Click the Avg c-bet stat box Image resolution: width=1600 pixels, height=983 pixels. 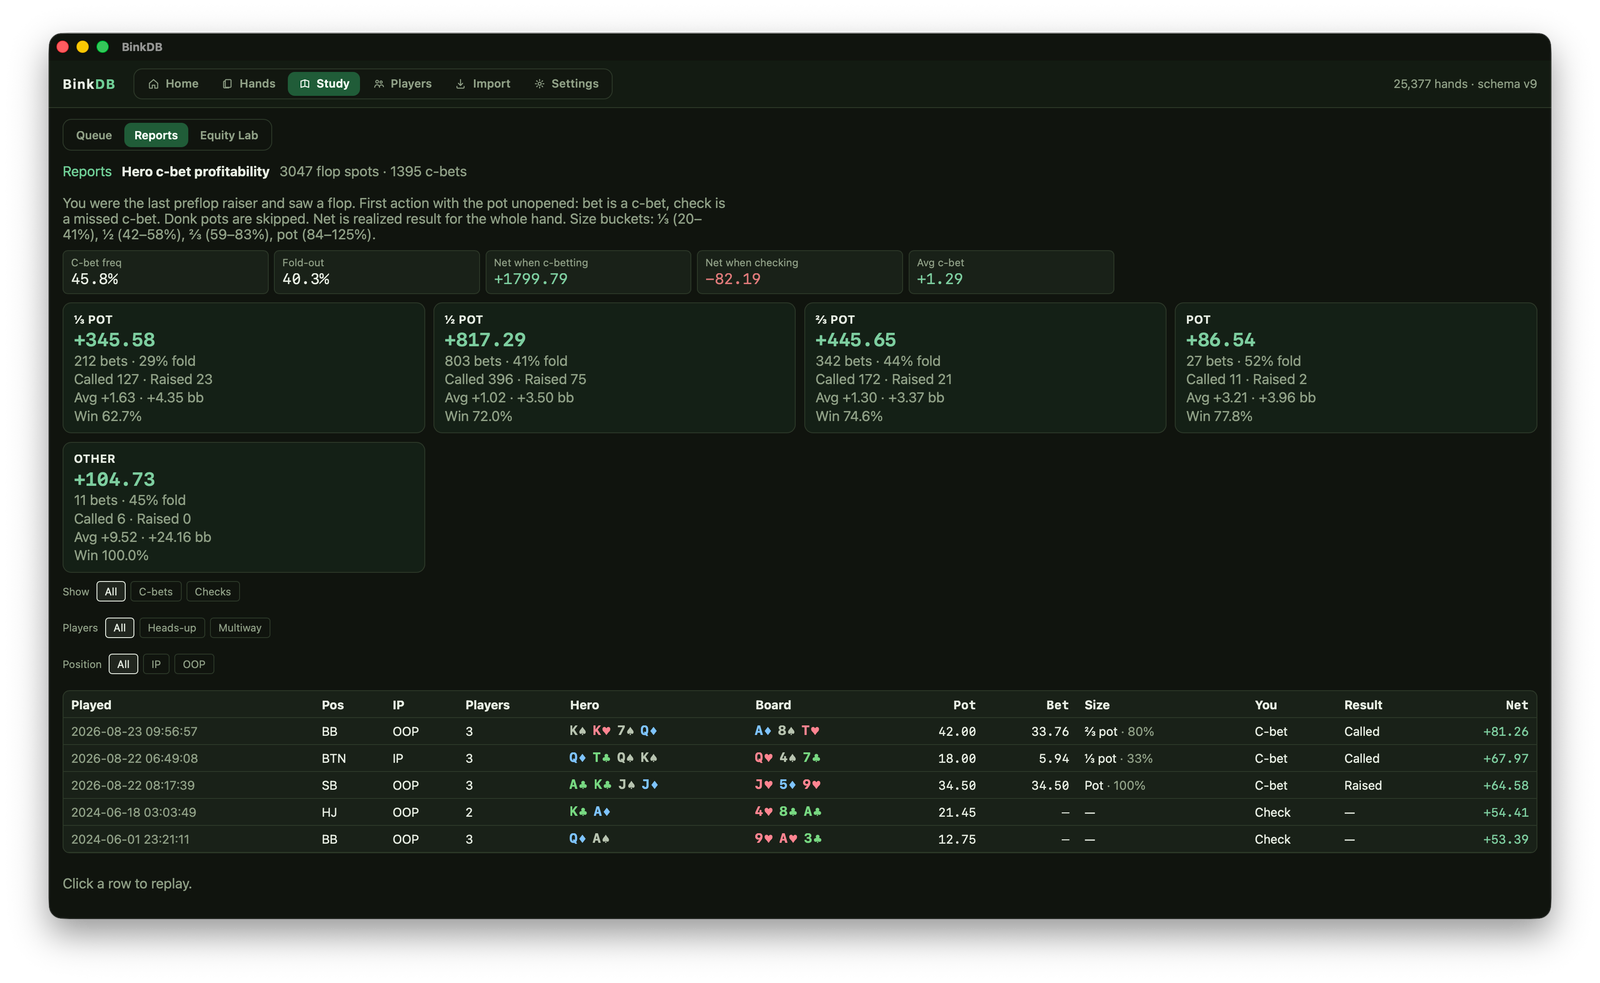click(1011, 272)
